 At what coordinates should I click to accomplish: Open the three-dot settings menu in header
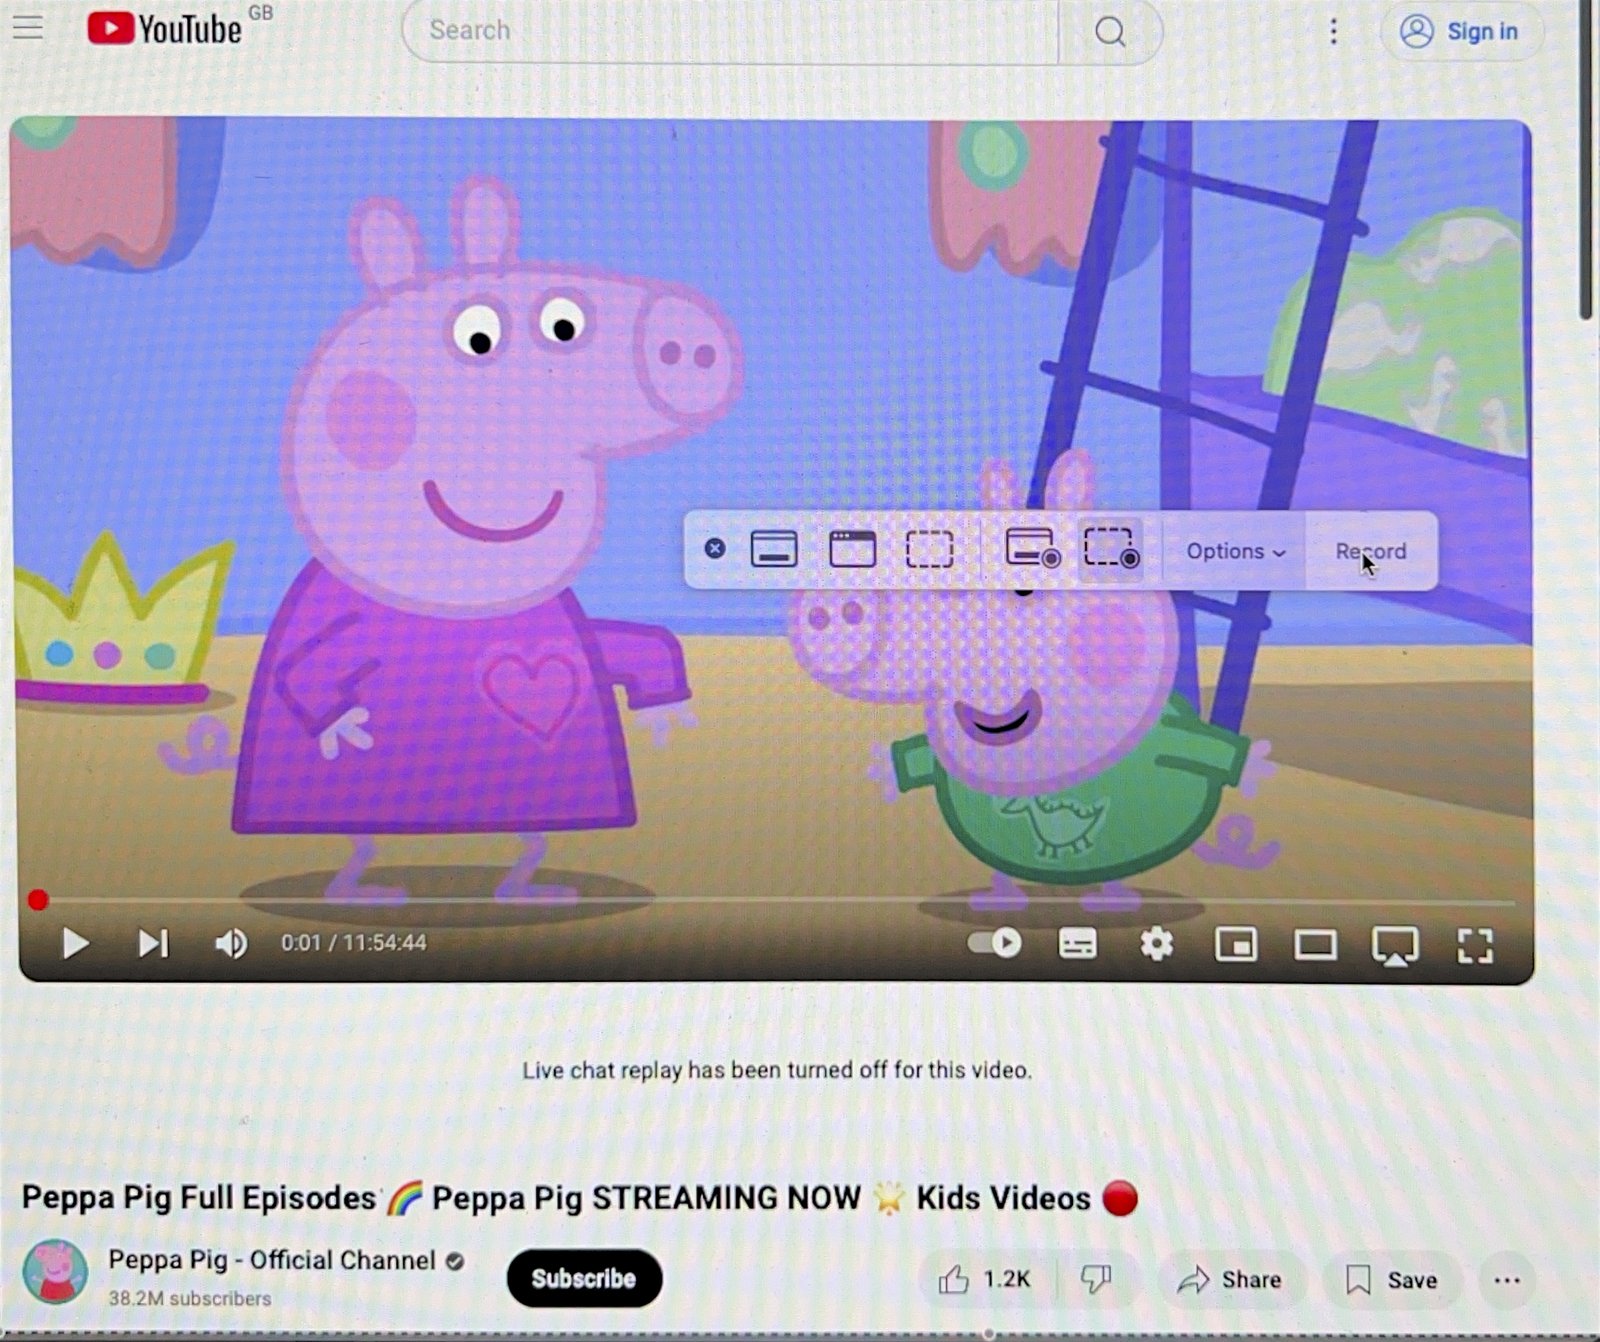pyautogui.click(x=1333, y=32)
